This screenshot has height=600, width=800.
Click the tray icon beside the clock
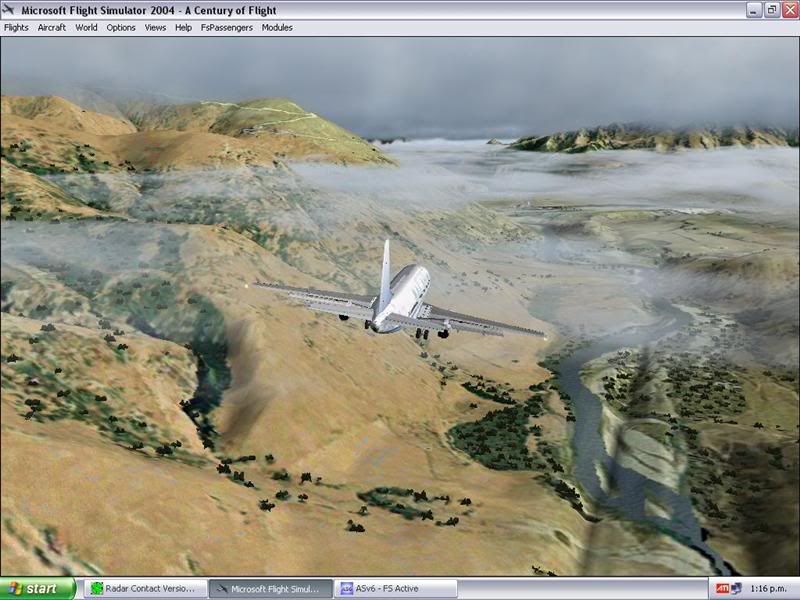(737, 589)
